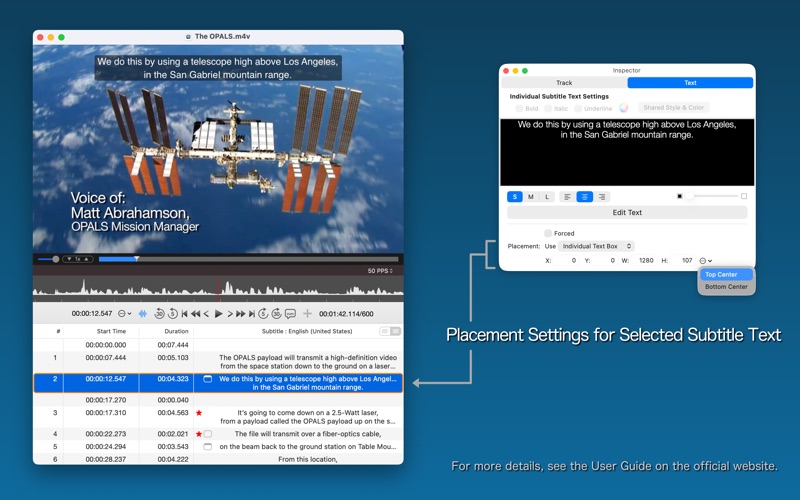Screen dimensions: 800x500
Task: Click the video playback progress bar
Action: click(248, 259)
